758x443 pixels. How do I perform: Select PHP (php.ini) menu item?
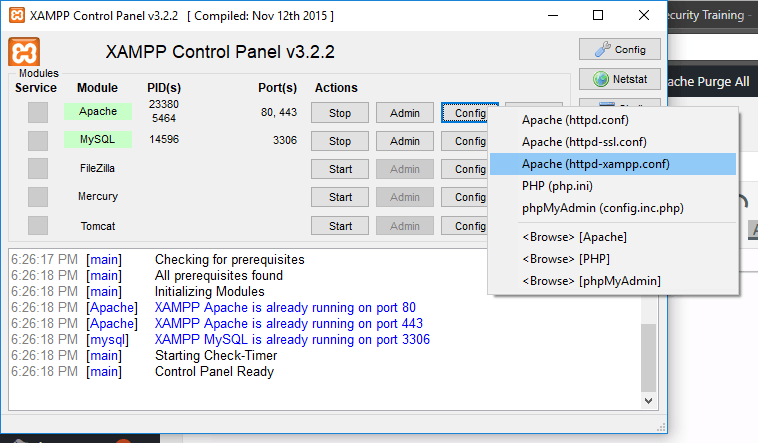(x=560, y=186)
